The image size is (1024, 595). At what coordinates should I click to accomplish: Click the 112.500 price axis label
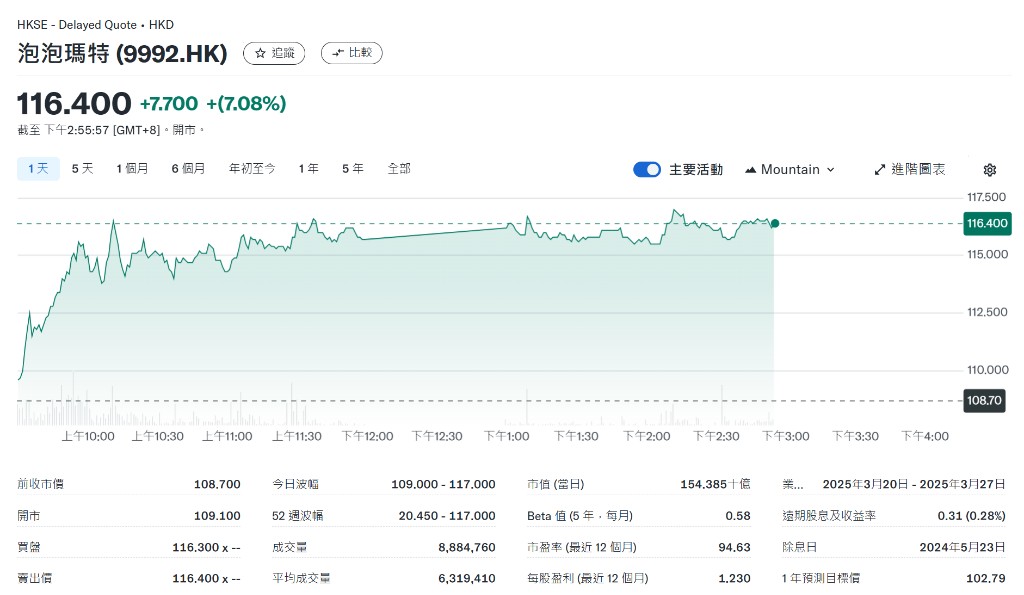tap(987, 312)
